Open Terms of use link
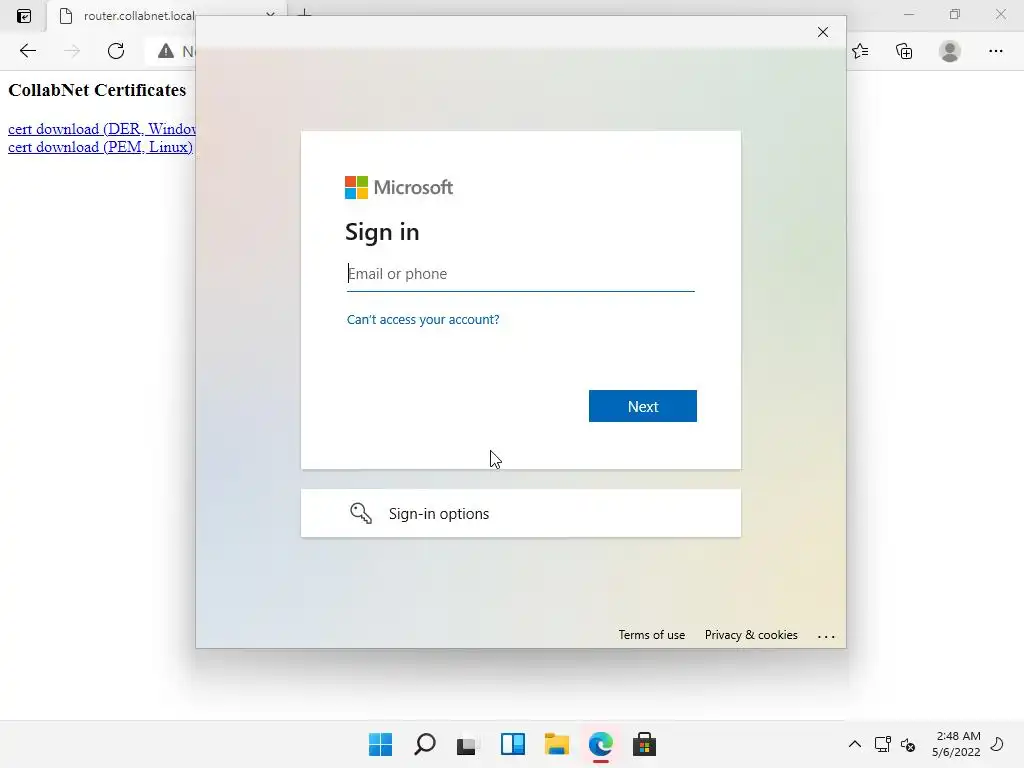 652,635
